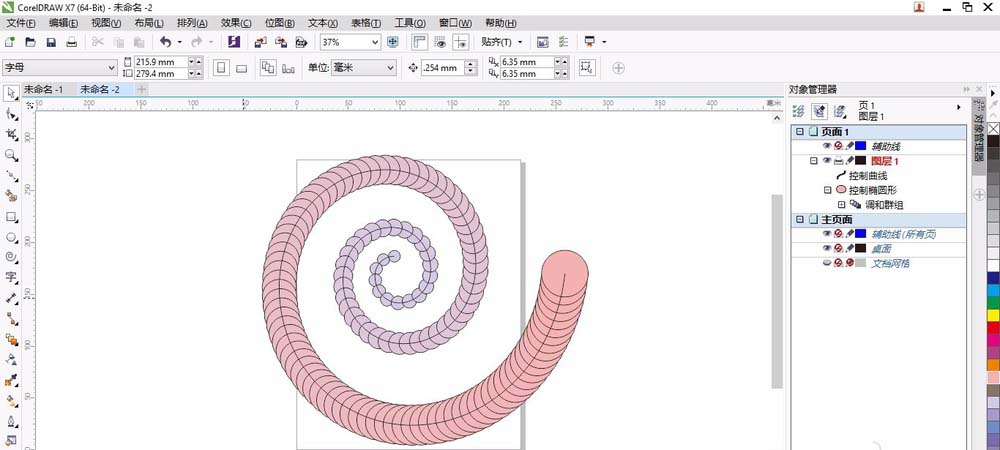This screenshot has height=450, width=1000.
Task: Select blue color swatch of 辅助线 layer
Action: (x=861, y=146)
